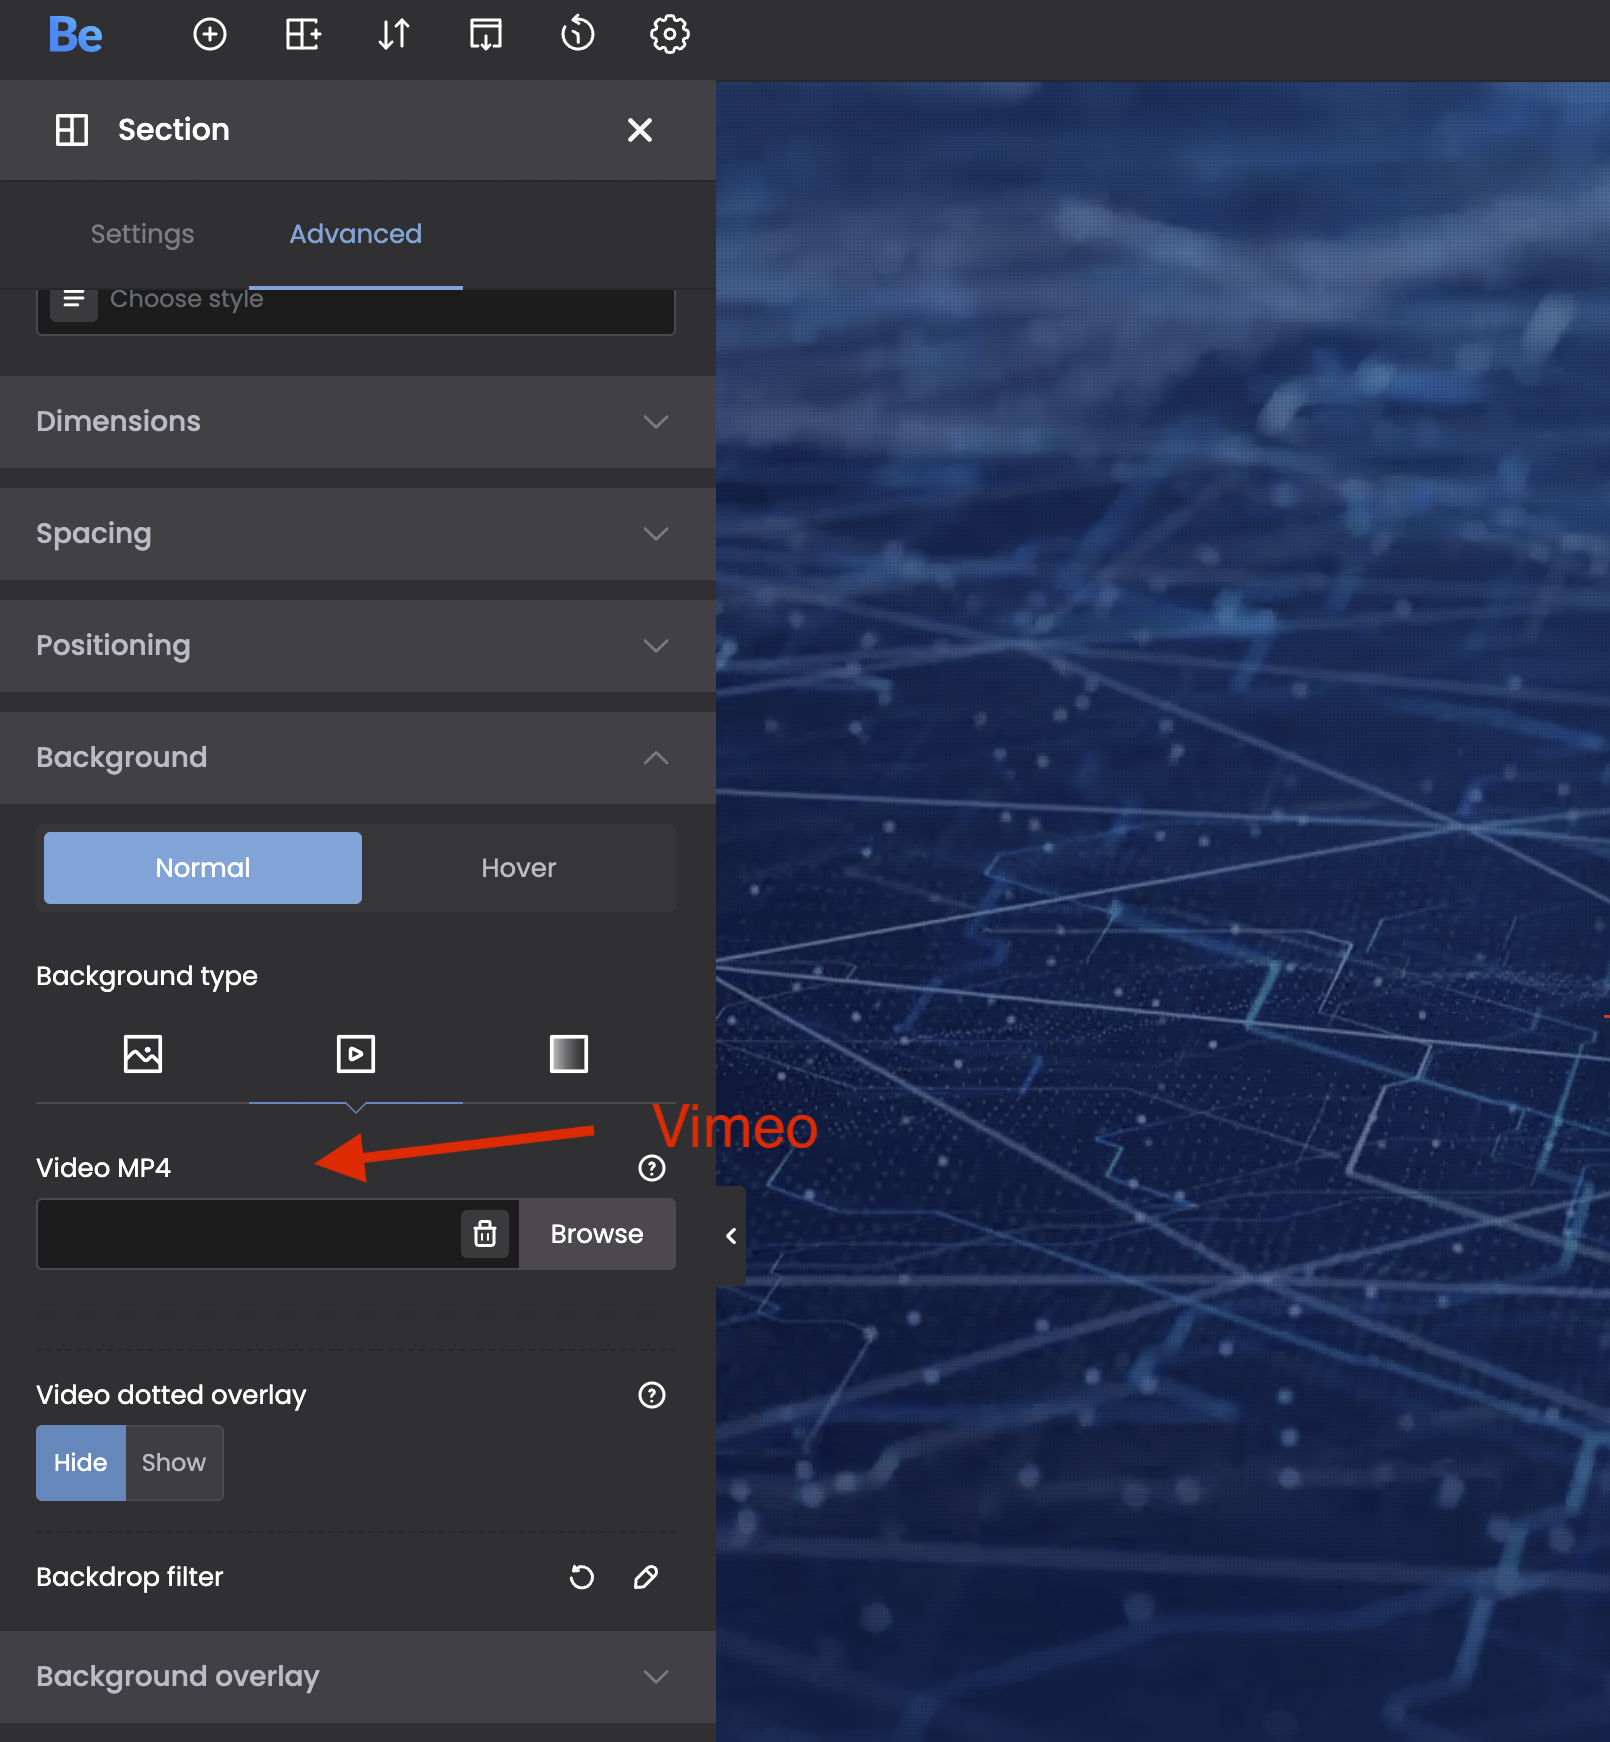The width and height of the screenshot is (1610, 1742).
Task: Select gradient background type icon
Action: [568, 1054]
